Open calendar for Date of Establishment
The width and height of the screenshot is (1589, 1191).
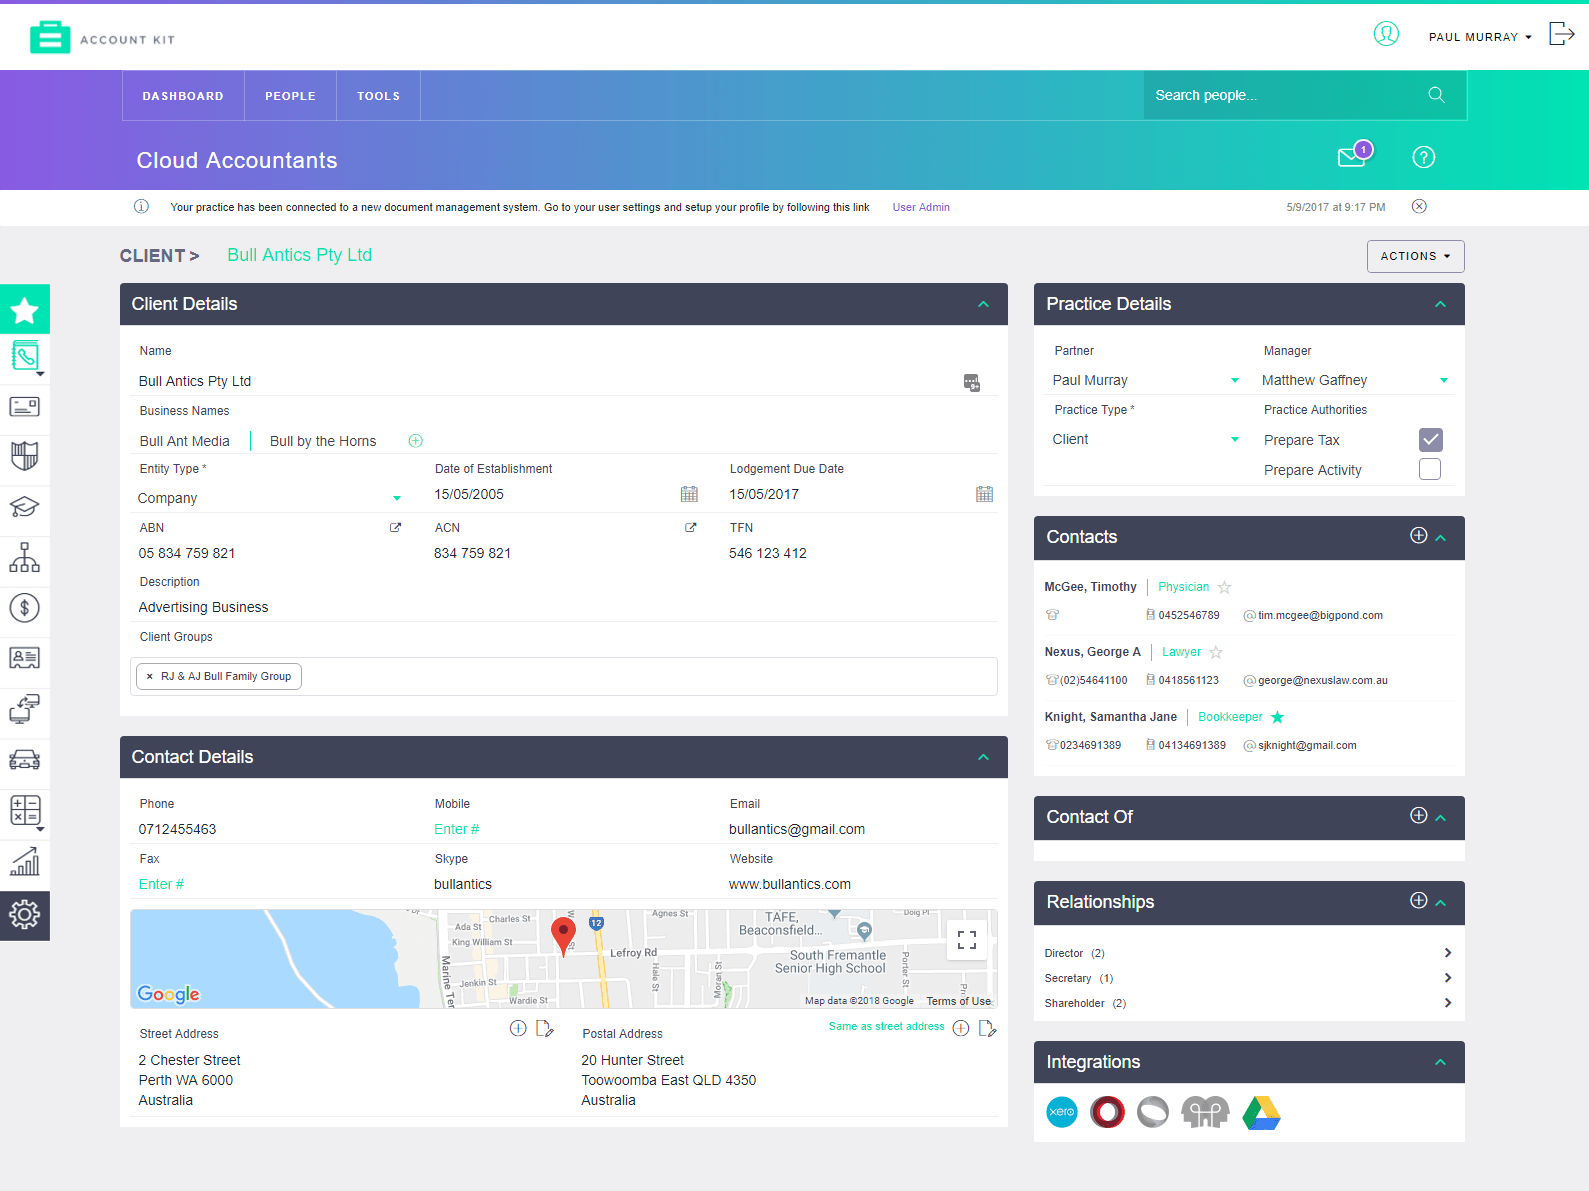coord(689,494)
